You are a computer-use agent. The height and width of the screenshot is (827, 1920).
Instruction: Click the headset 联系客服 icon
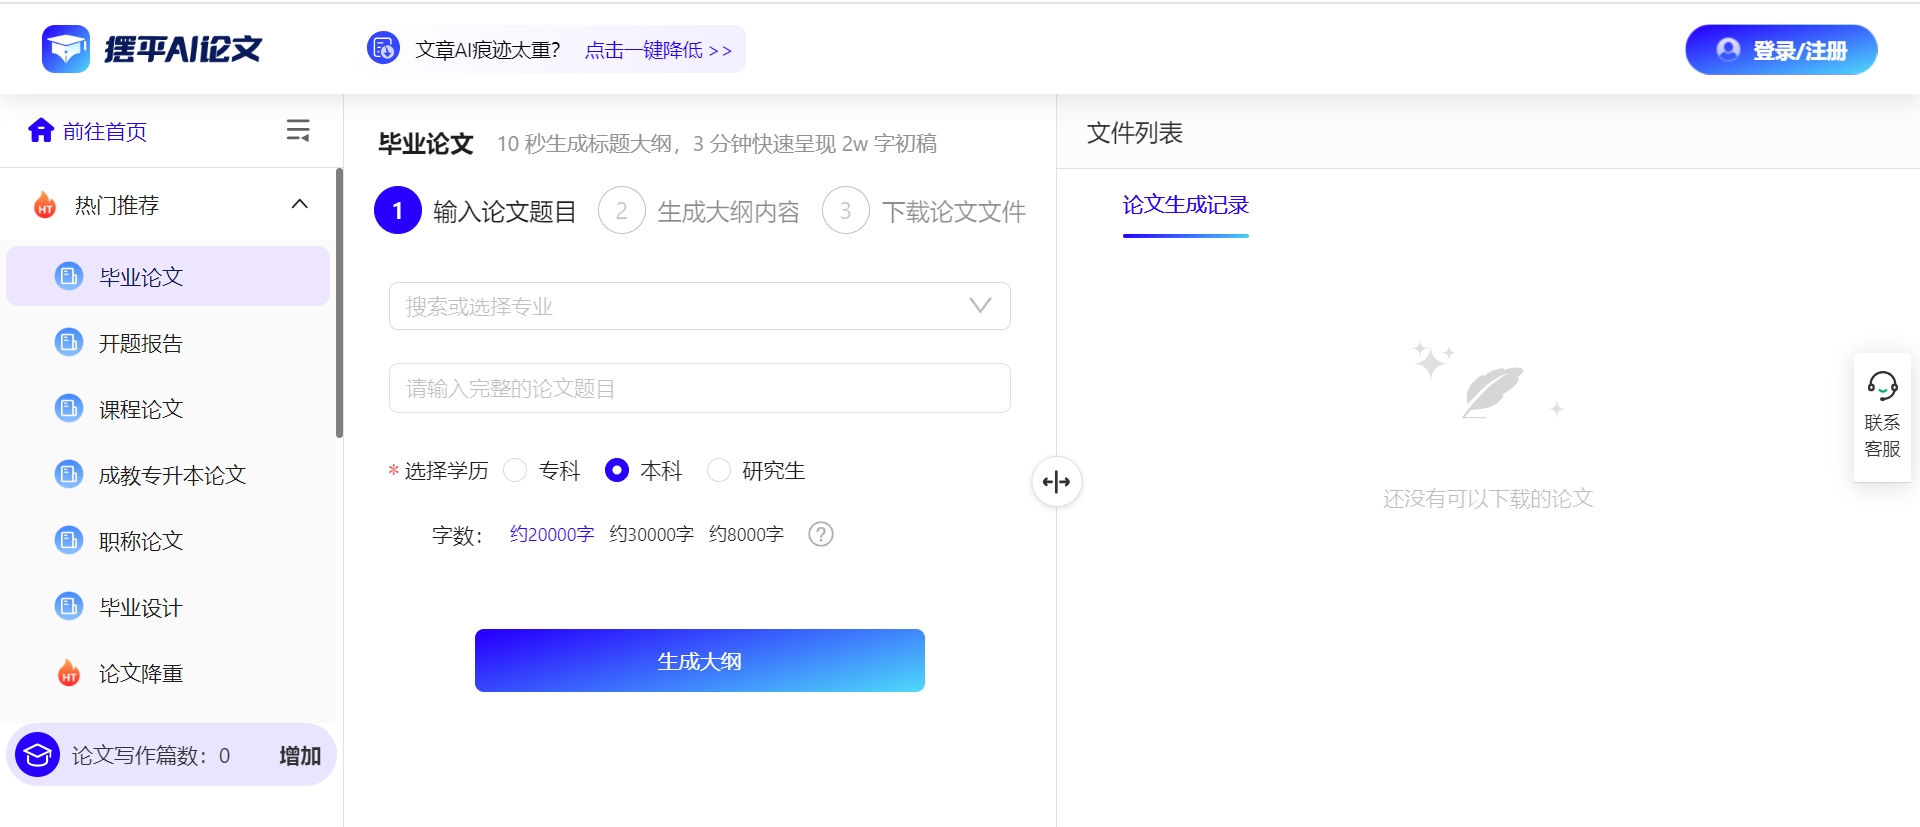[x=1882, y=385]
